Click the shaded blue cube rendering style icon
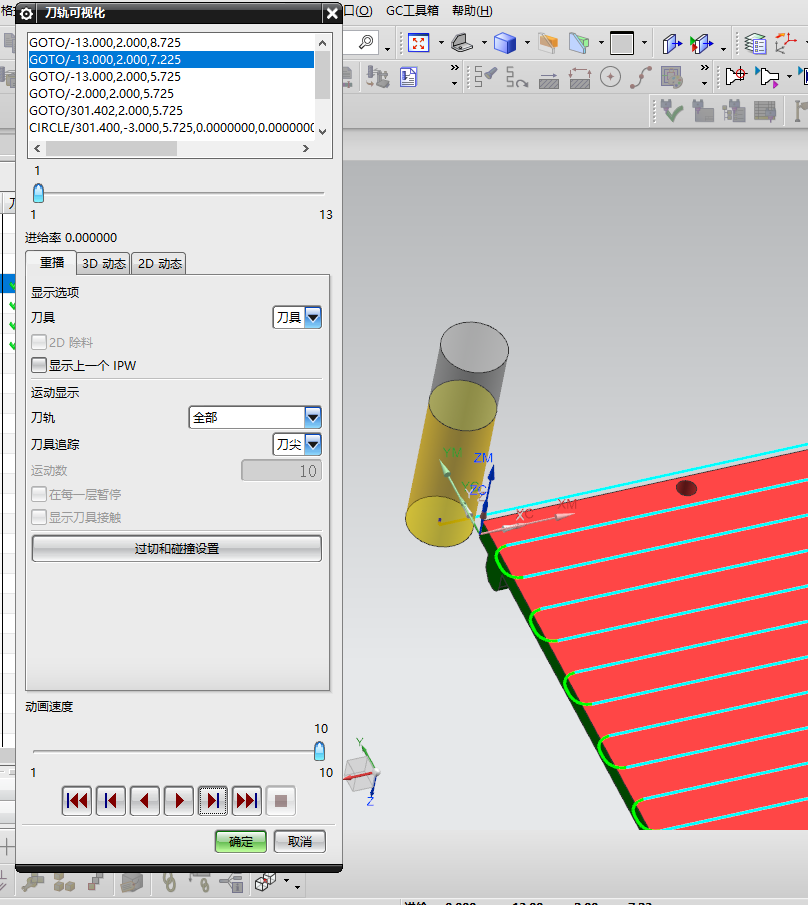This screenshot has width=808, height=905. [x=505, y=43]
